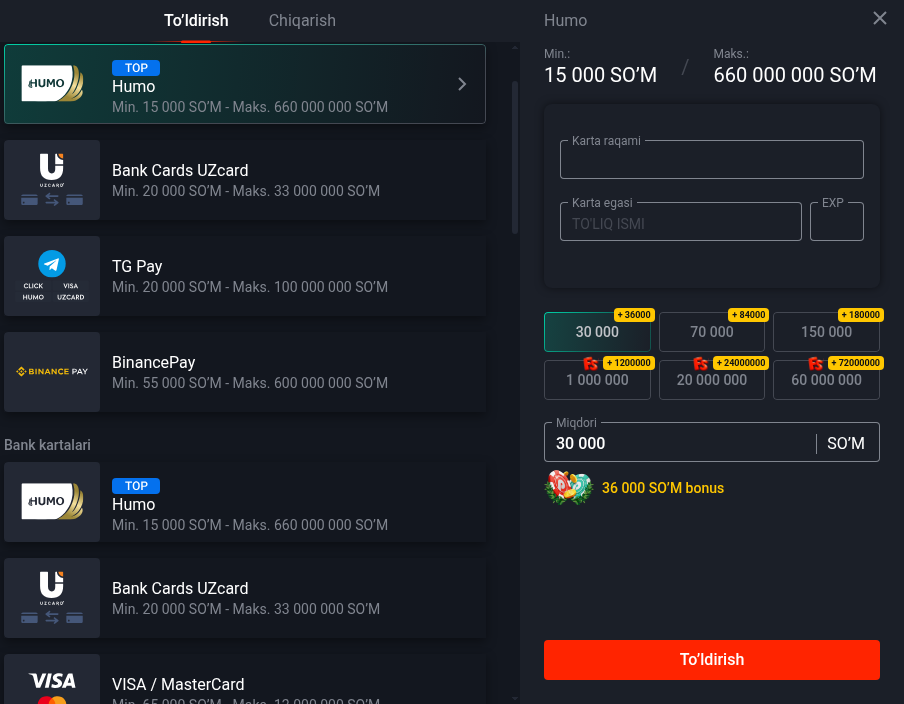Click the 660 000 000 SO'M maximum value

(x=794, y=75)
